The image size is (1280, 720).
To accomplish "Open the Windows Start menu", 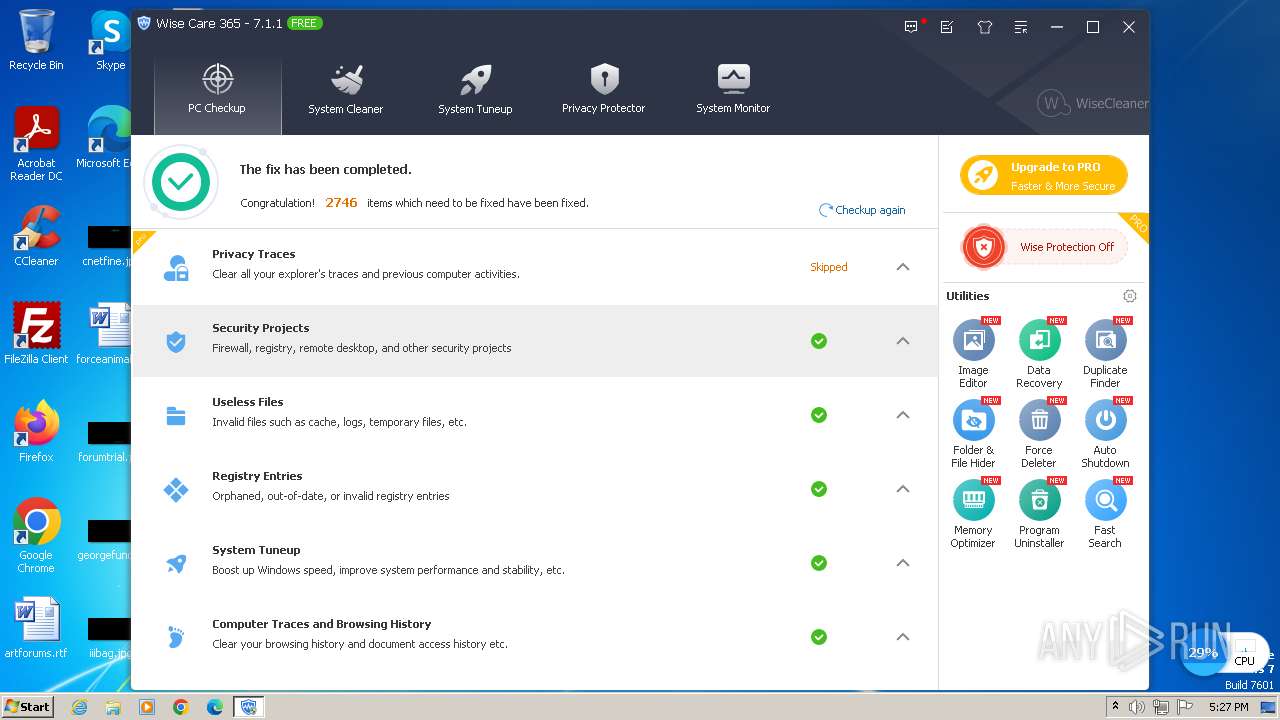I will [x=27, y=706].
